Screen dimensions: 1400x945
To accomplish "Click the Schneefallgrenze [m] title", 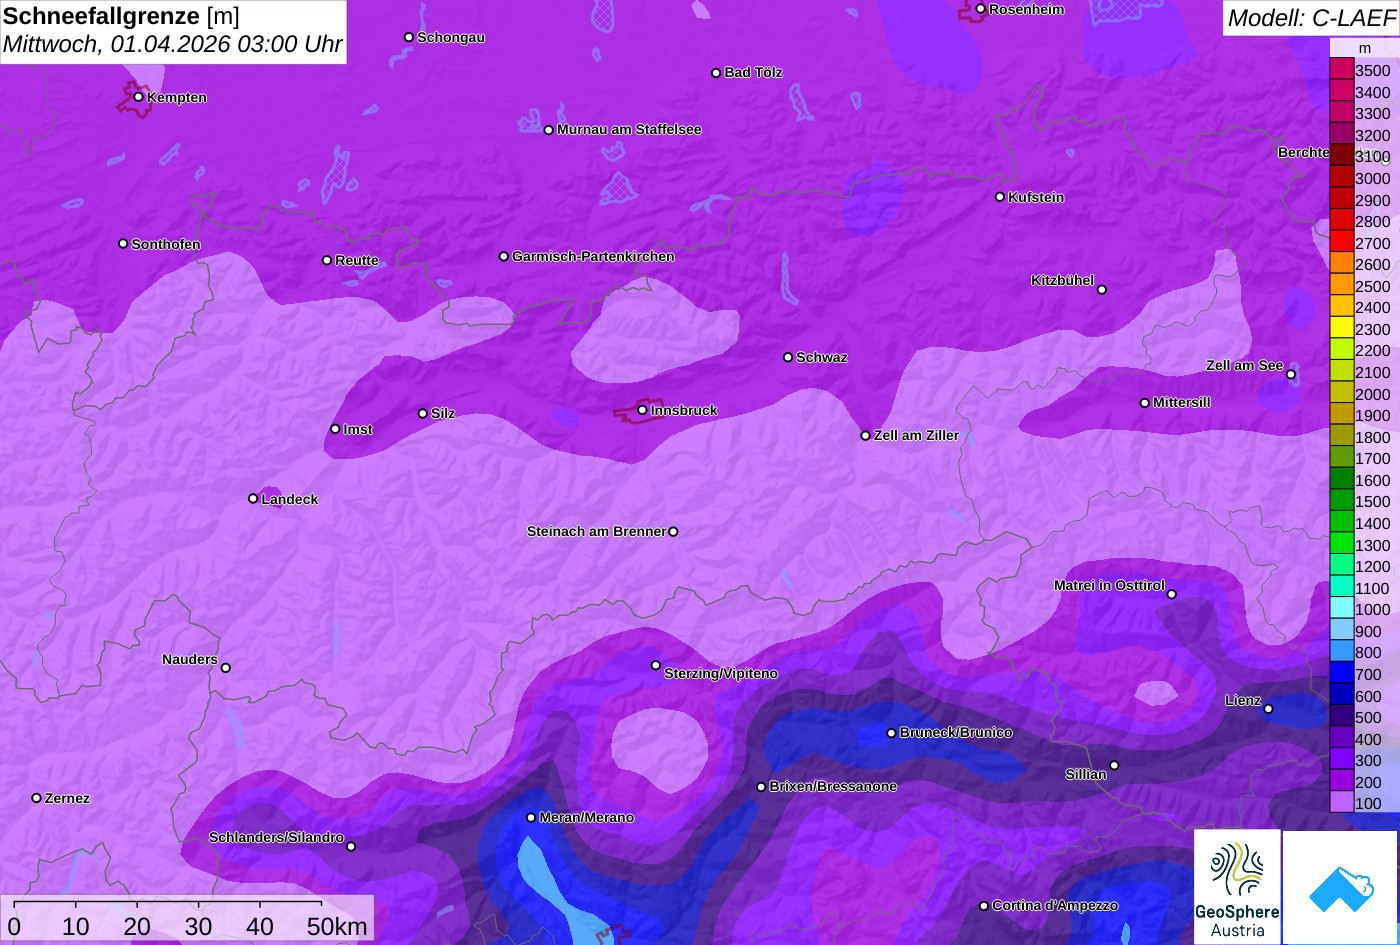I will tap(121, 16).
